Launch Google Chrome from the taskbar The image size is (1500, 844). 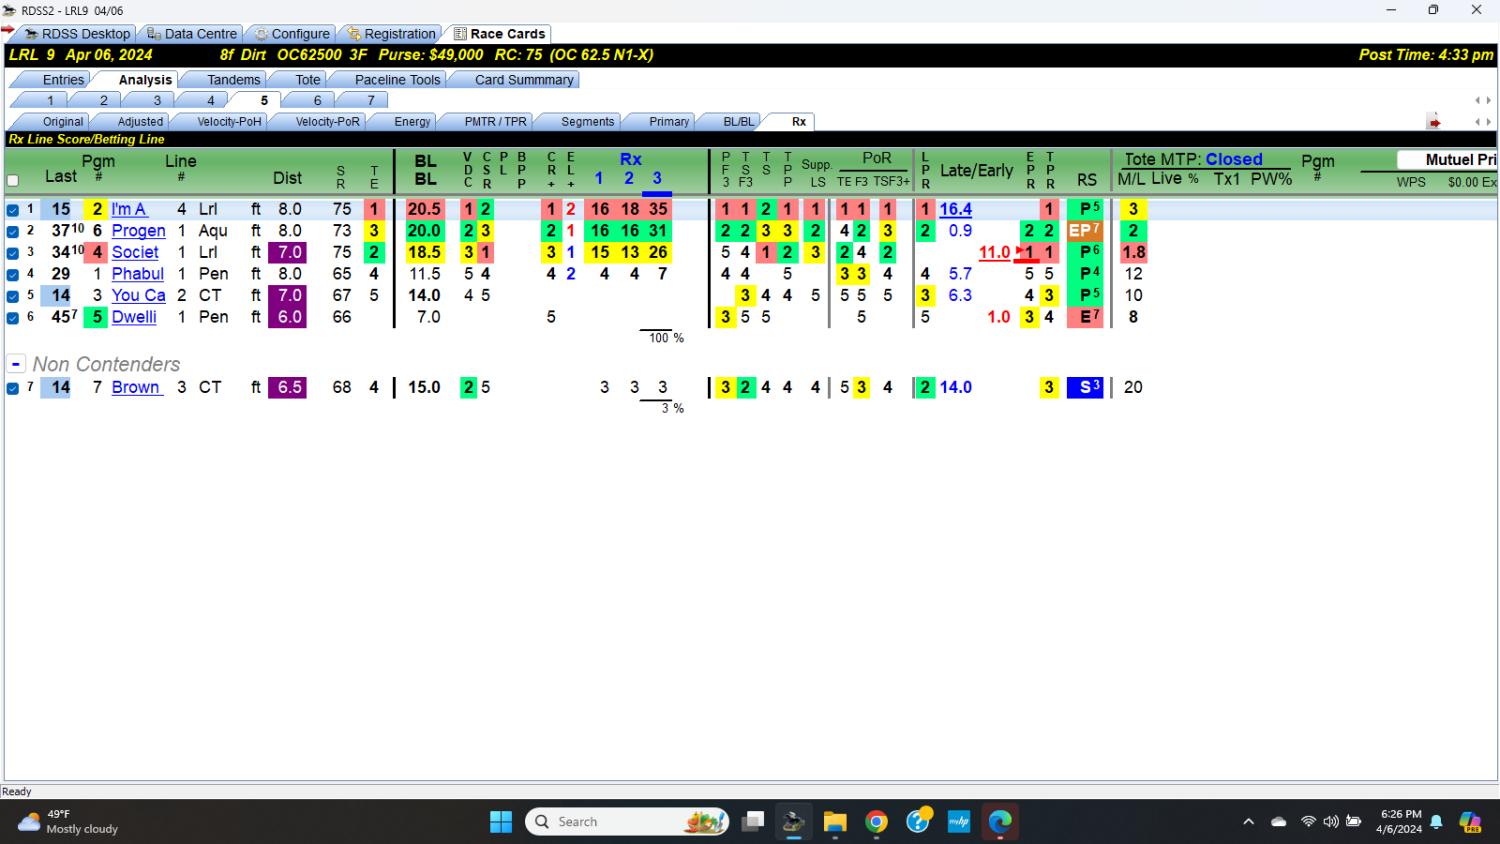click(877, 822)
